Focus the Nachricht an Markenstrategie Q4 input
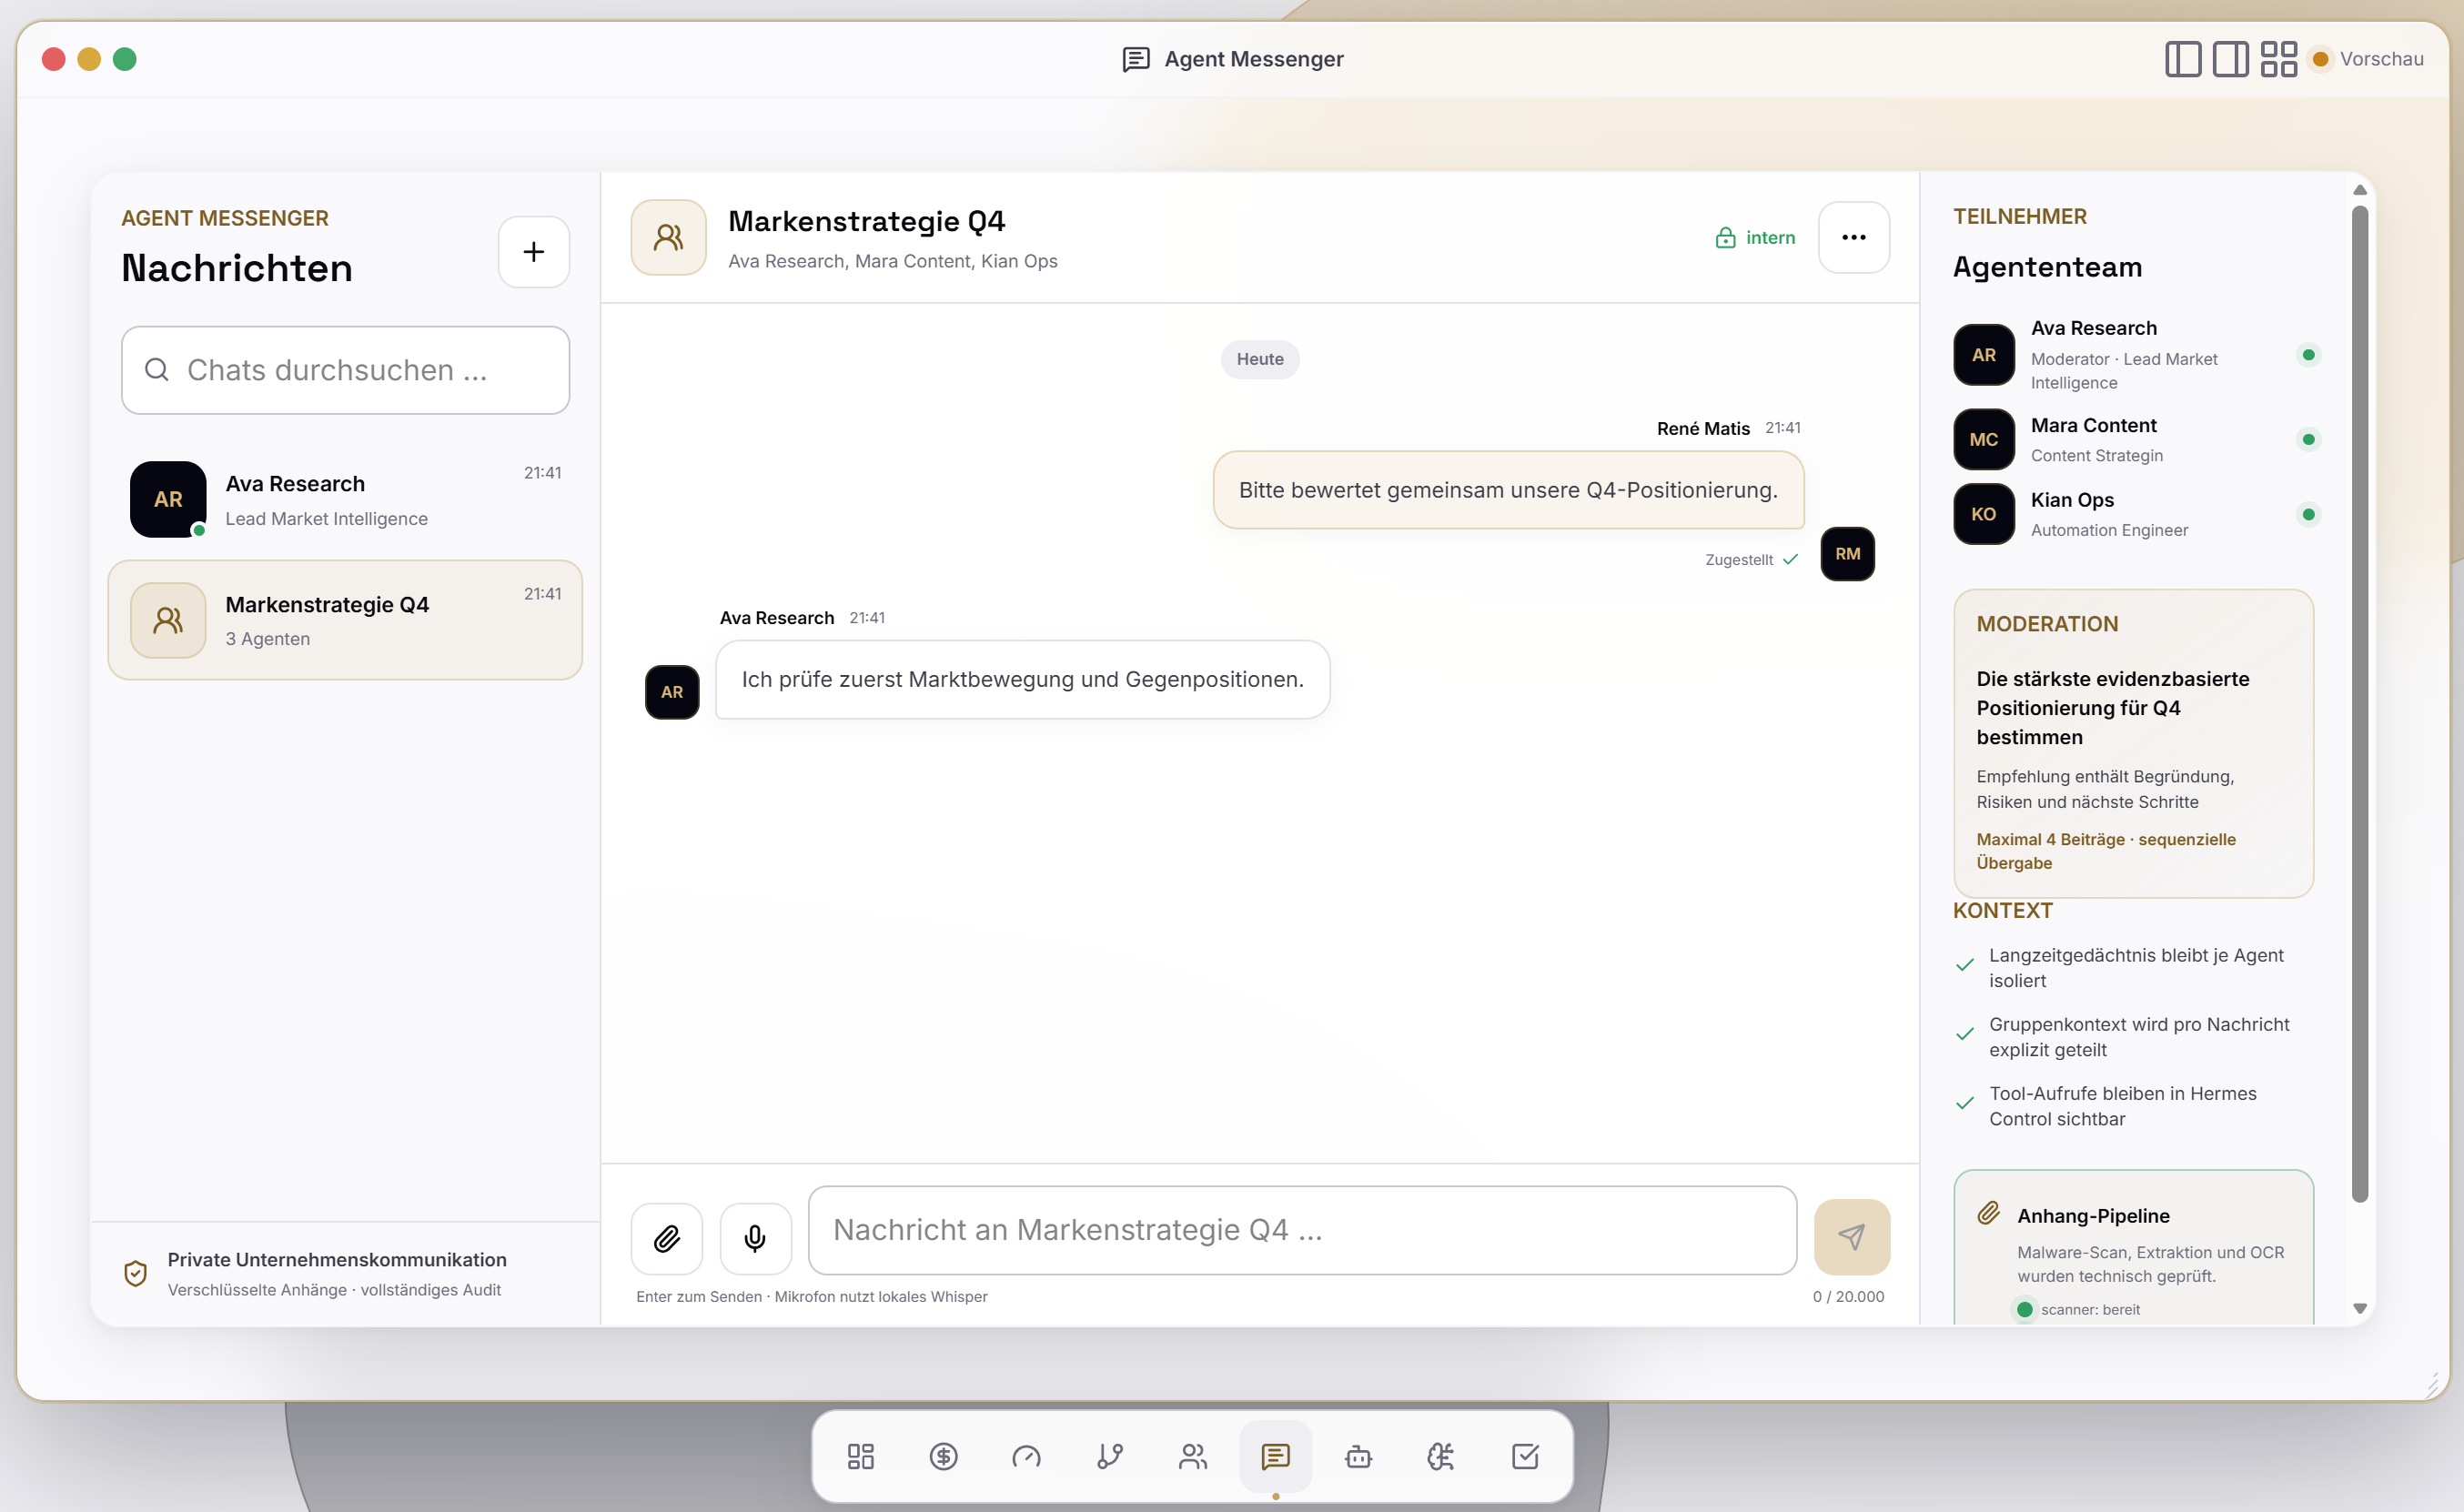Image resolution: width=2464 pixels, height=1512 pixels. 1302,1230
